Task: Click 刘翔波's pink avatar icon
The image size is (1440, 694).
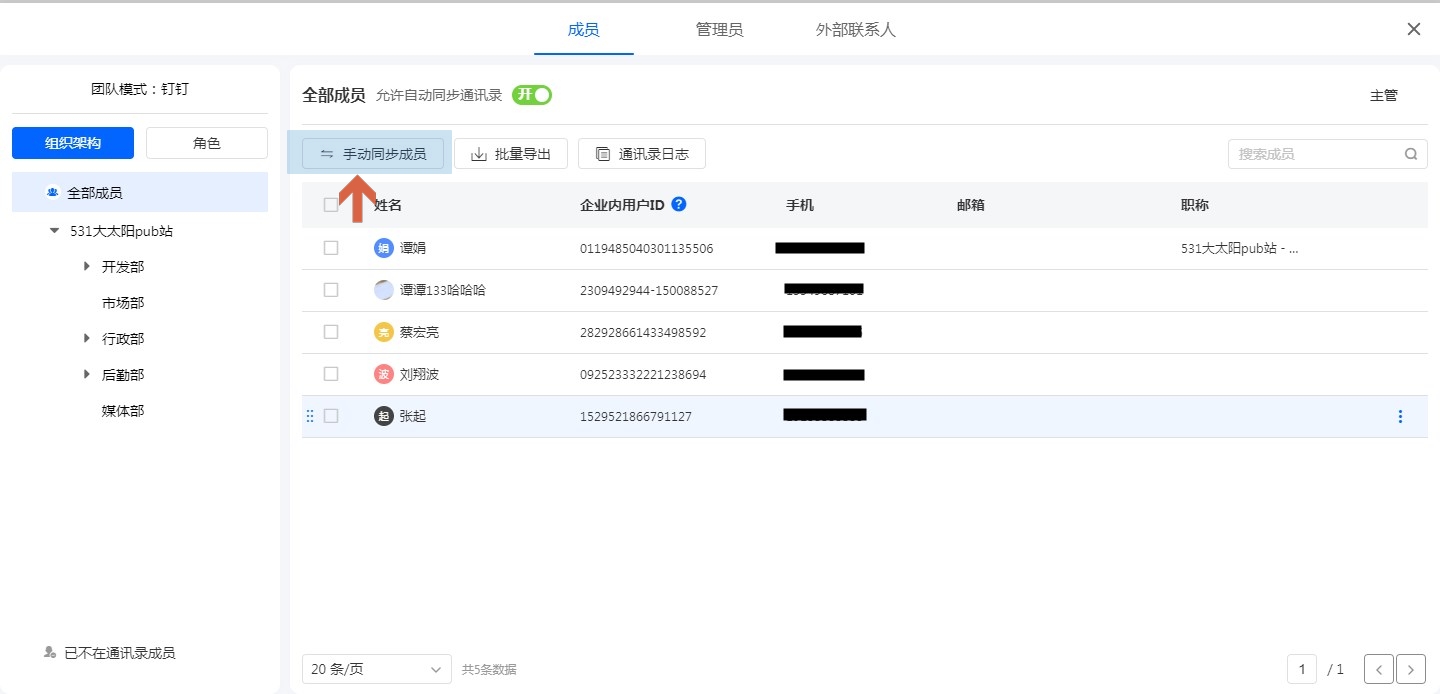Action: [x=384, y=374]
